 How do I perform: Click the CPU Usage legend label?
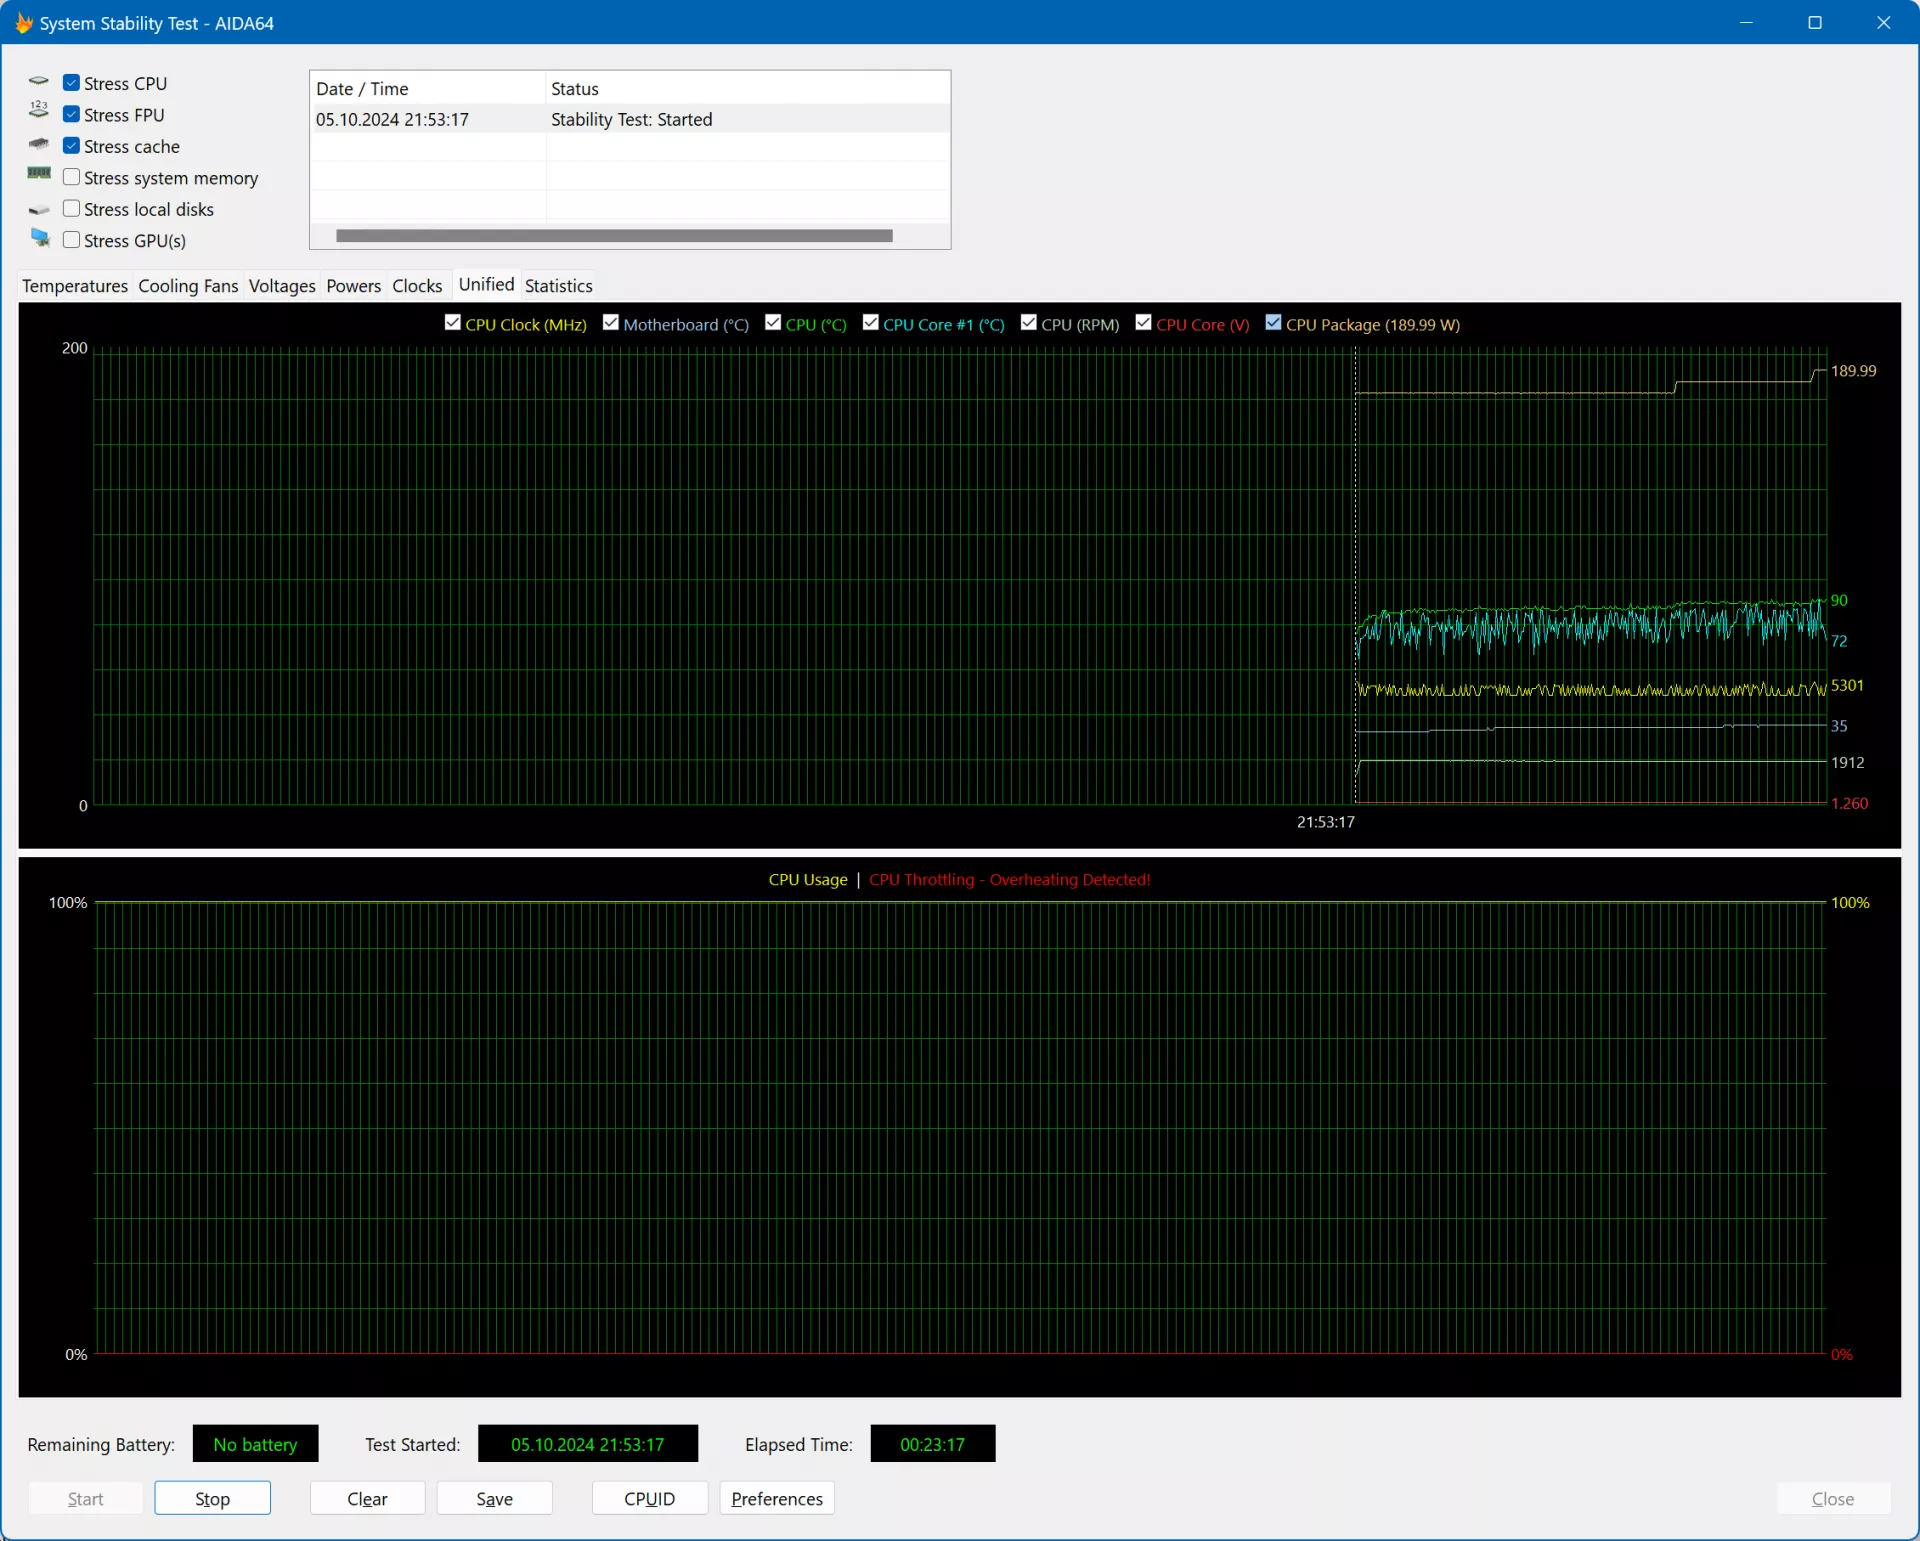point(808,879)
